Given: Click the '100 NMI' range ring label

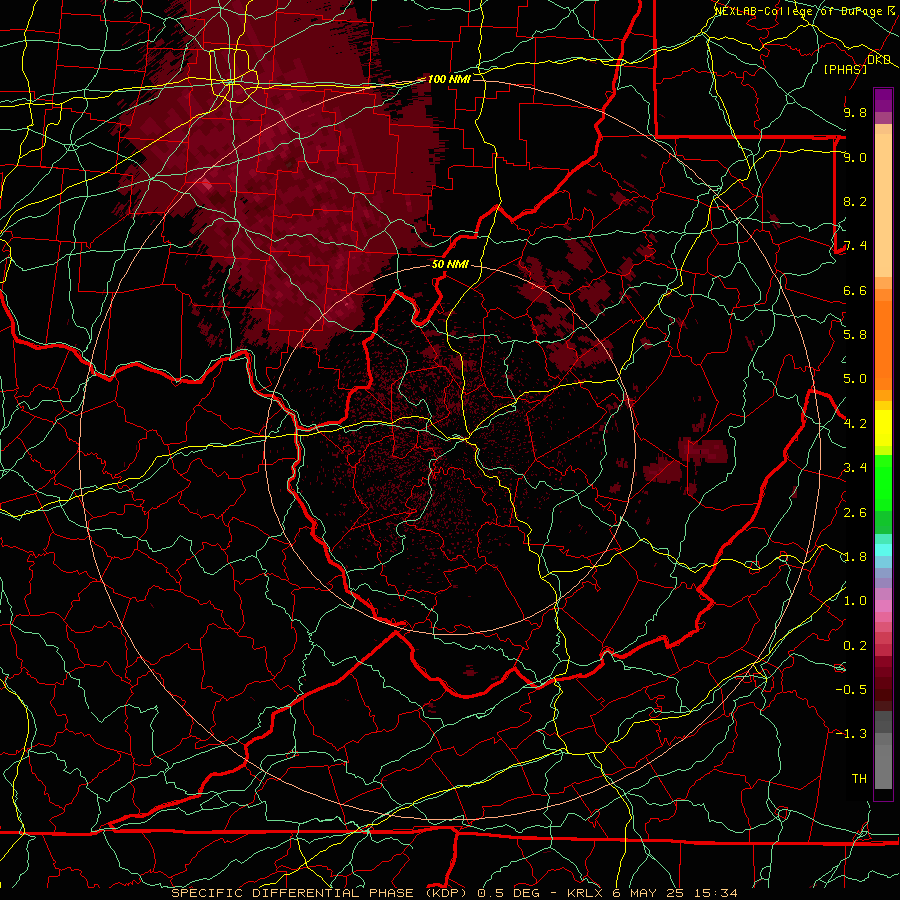Looking at the screenshot, I should point(449,79).
